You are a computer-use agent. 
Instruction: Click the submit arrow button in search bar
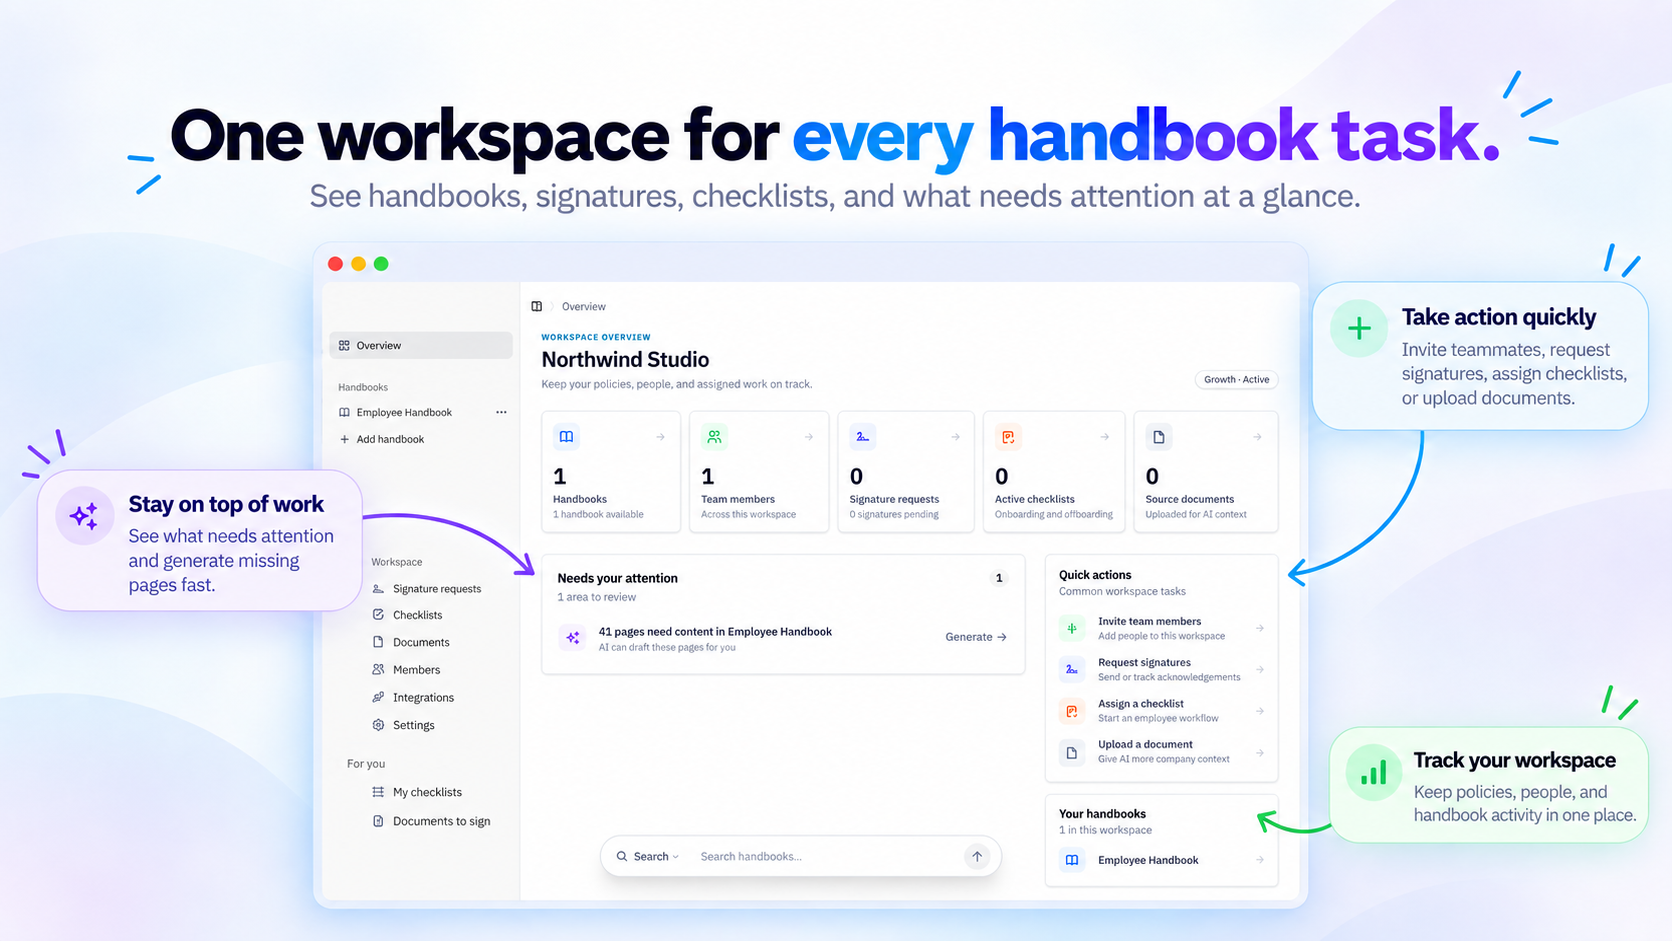tap(977, 856)
